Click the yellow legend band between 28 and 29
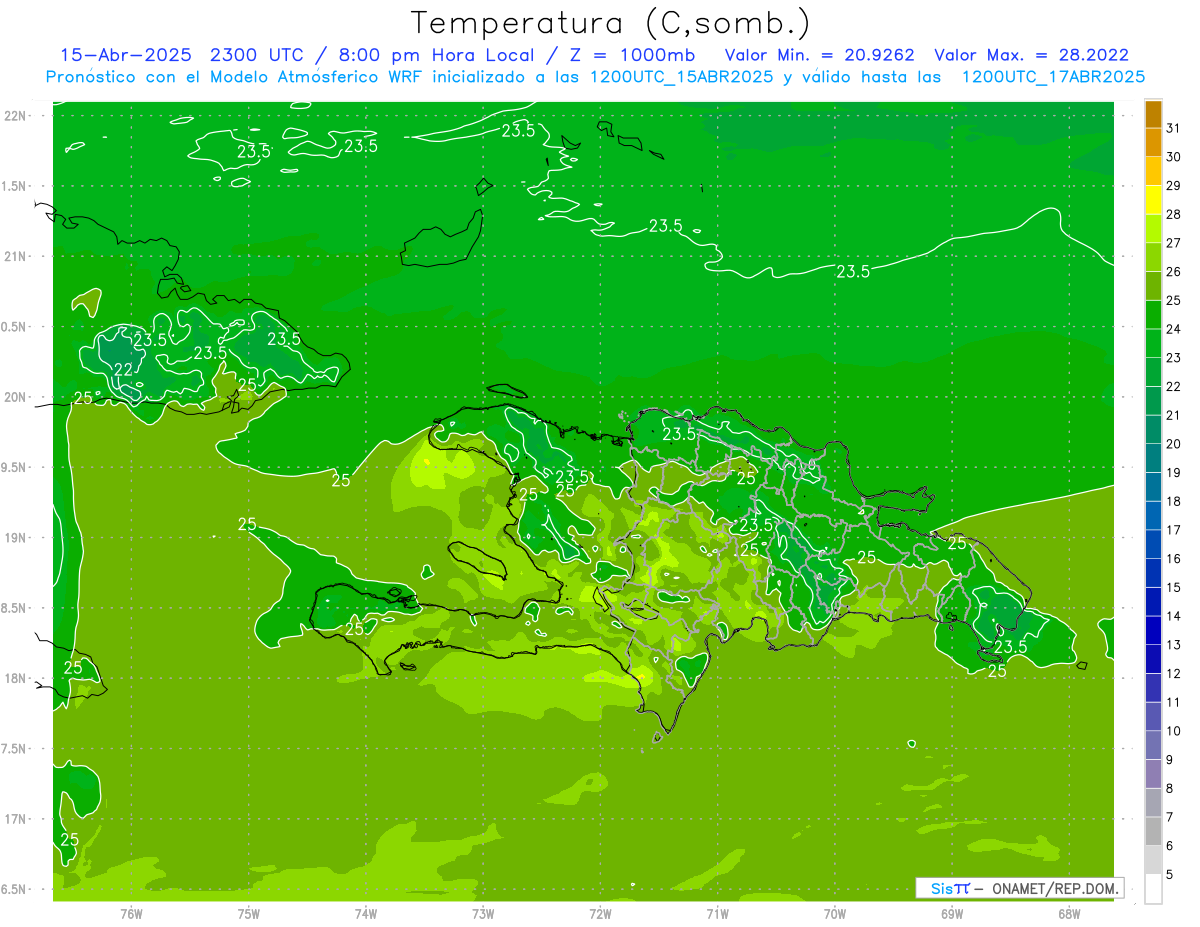The height and width of the screenshot is (927, 1200). pos(1153,200)
